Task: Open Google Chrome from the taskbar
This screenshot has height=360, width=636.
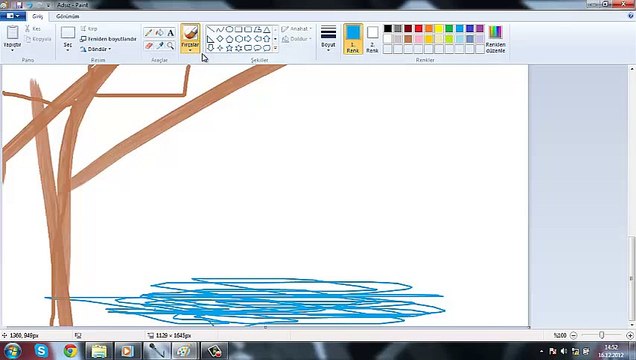Action: click(70, 351)
